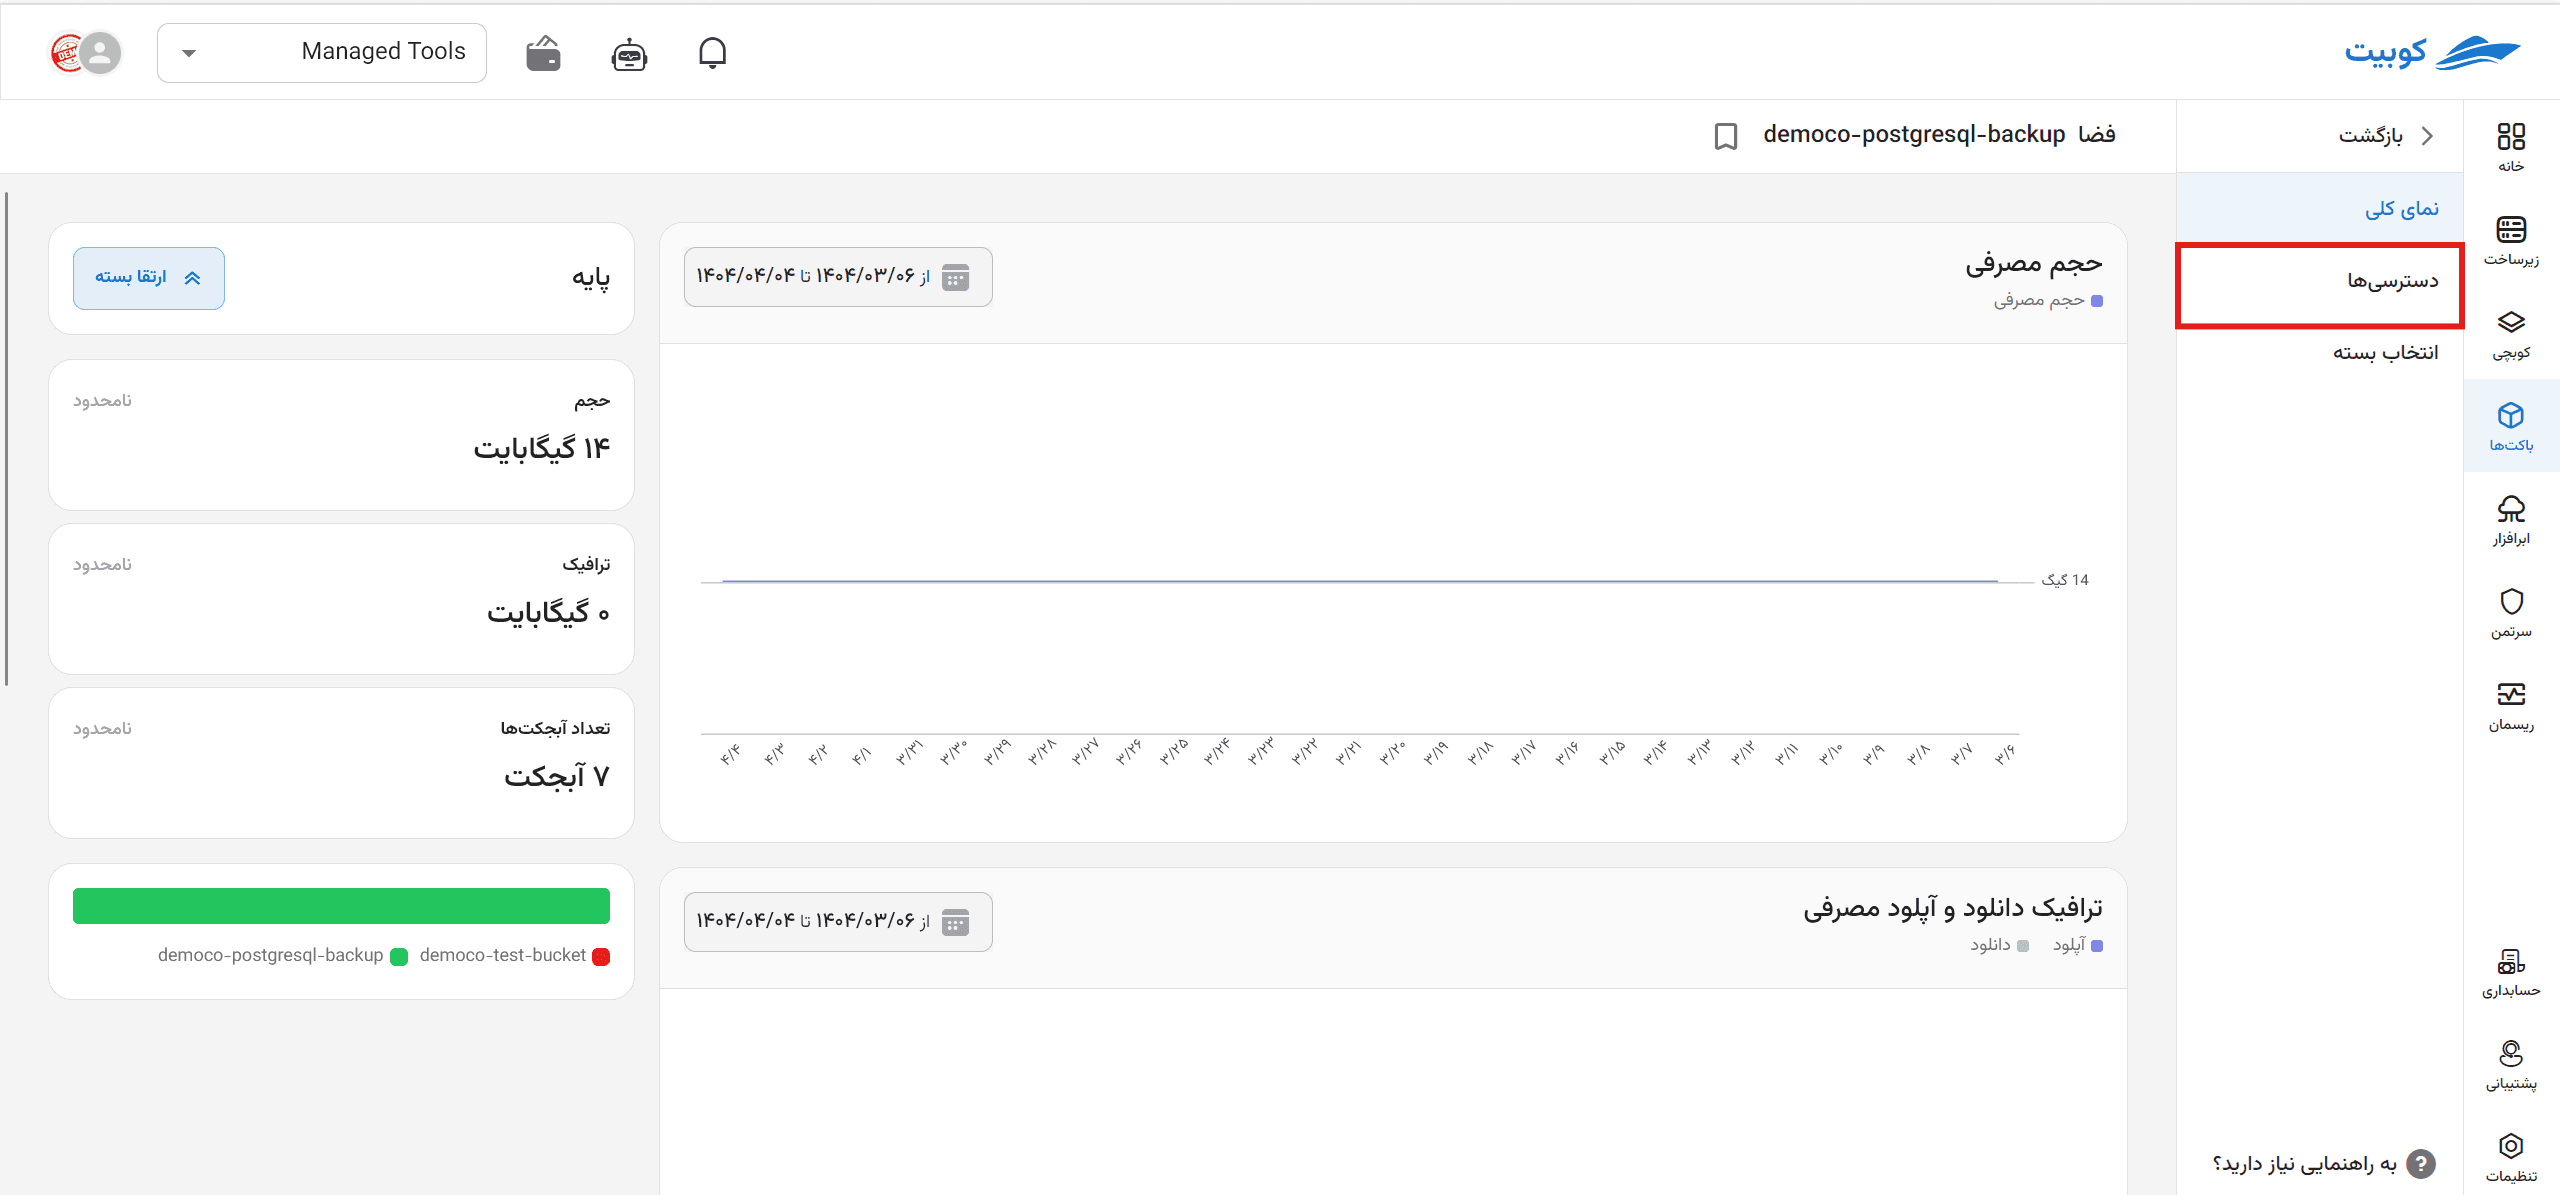
Task: Click the page vertical scrollbar
Action: click(6, 440)
